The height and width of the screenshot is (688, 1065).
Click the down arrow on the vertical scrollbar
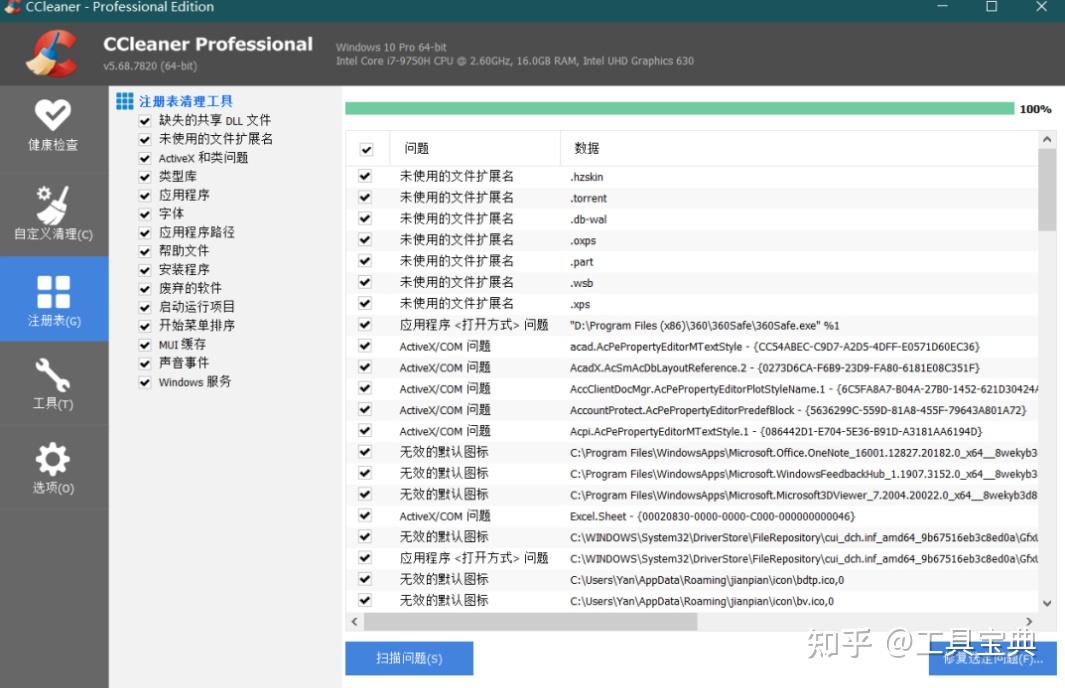[1047, 601]
